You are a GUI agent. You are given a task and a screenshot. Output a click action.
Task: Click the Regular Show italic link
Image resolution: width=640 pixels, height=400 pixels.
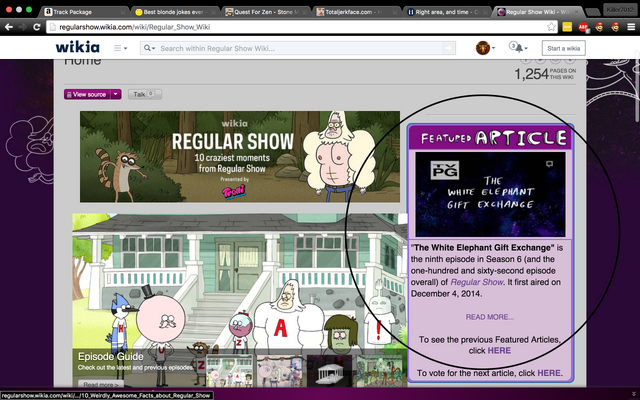(477, 282)
